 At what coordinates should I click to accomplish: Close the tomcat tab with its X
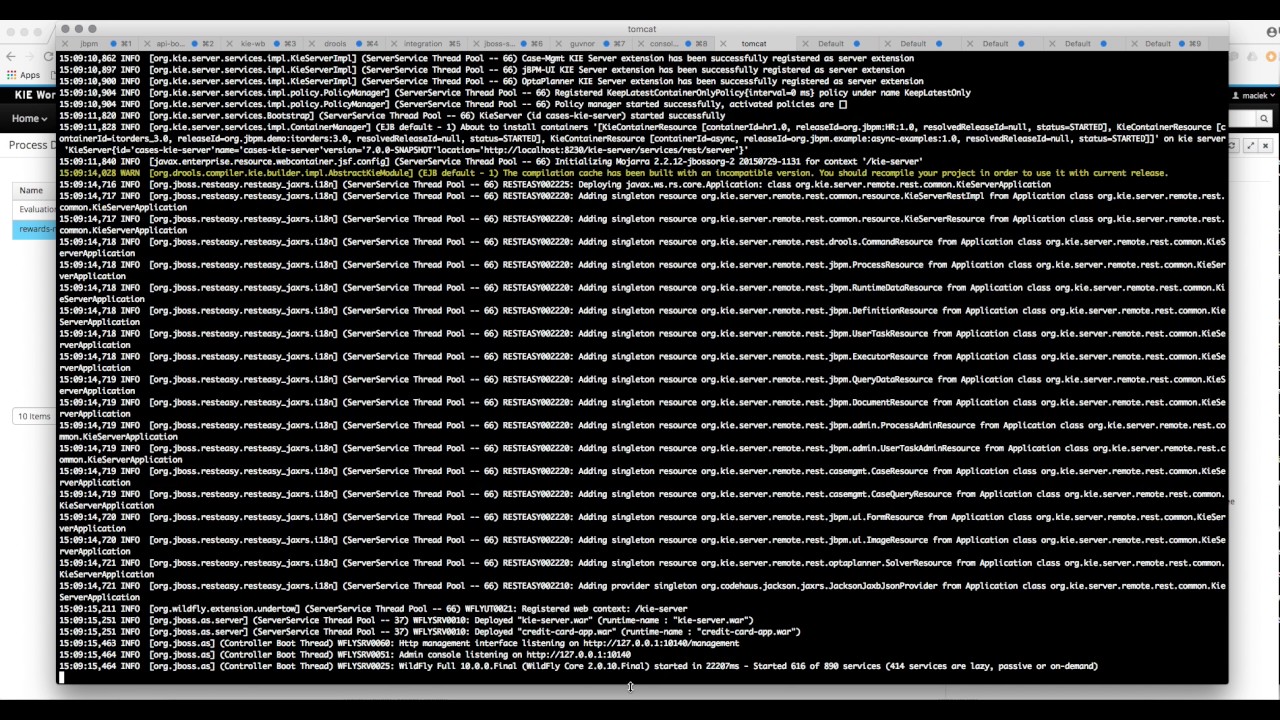pyautogui.click(x=721, y=44)
